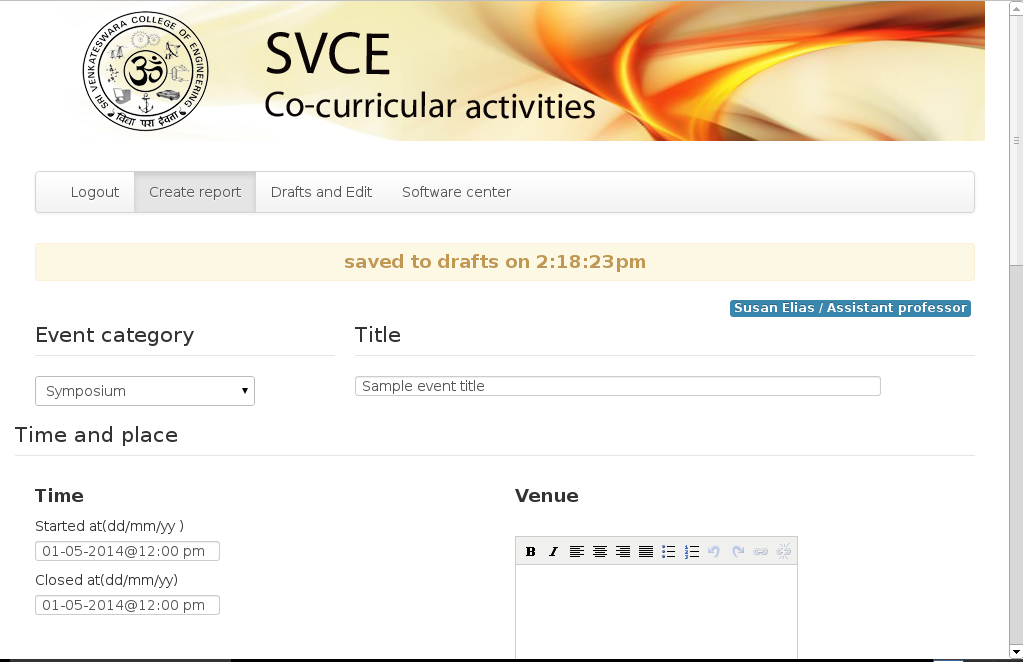Go to Software center in navbar
Viewport: 1023px width, 662px height.
[456, 192]
